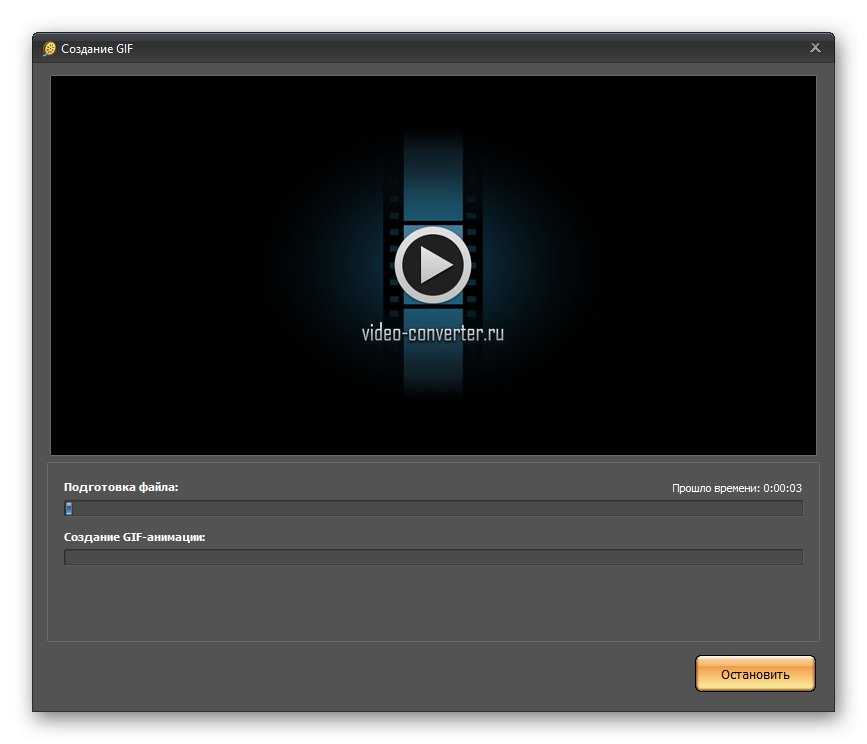
Task: Click the Подготовка файла progress bar
Action: click(x=433, y=508)
